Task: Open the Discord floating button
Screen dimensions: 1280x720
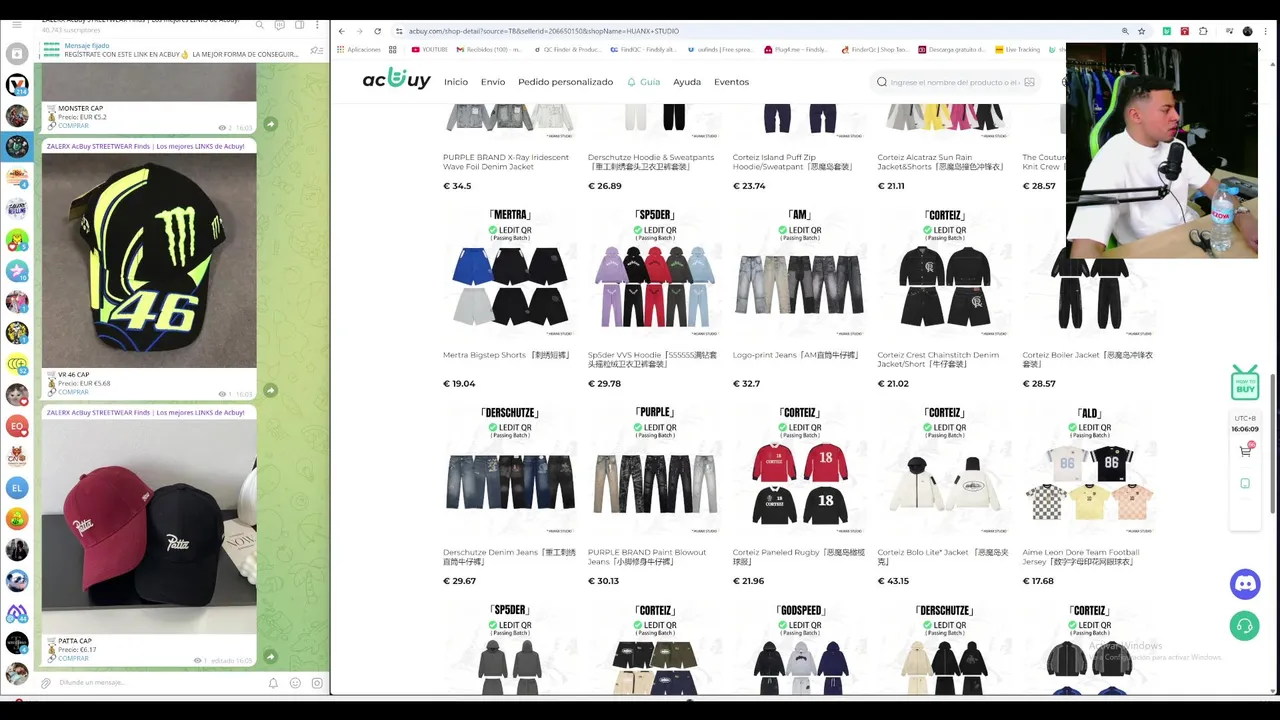Action: [1245, 584]
